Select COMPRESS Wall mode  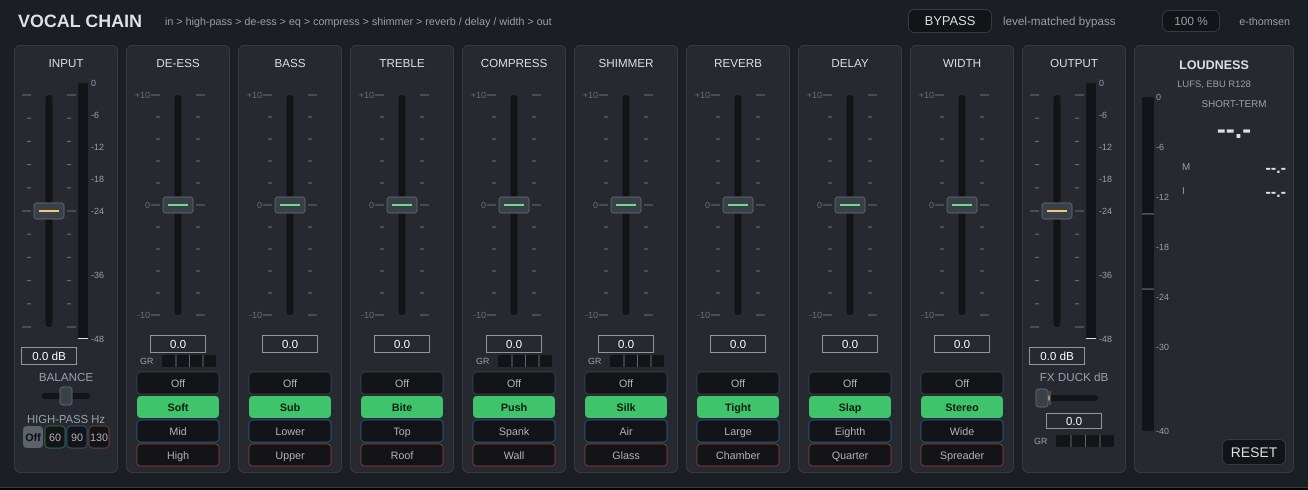pyautogui.click(x=514, y=455)
